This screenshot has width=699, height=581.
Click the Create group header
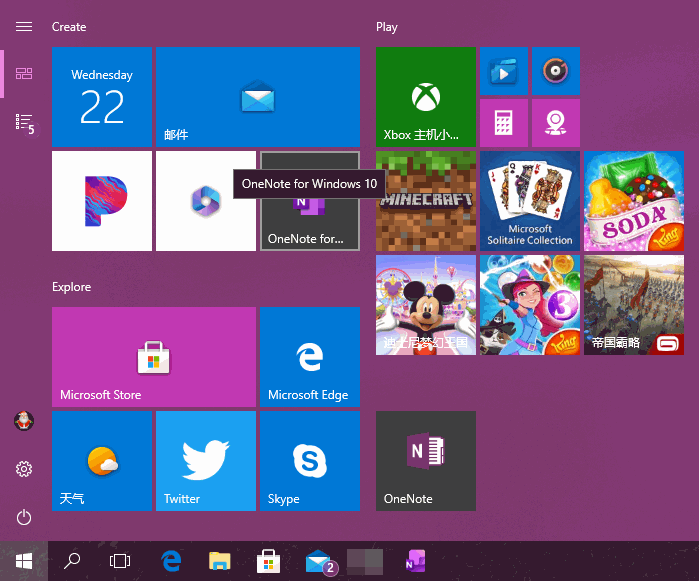point(69,27)
